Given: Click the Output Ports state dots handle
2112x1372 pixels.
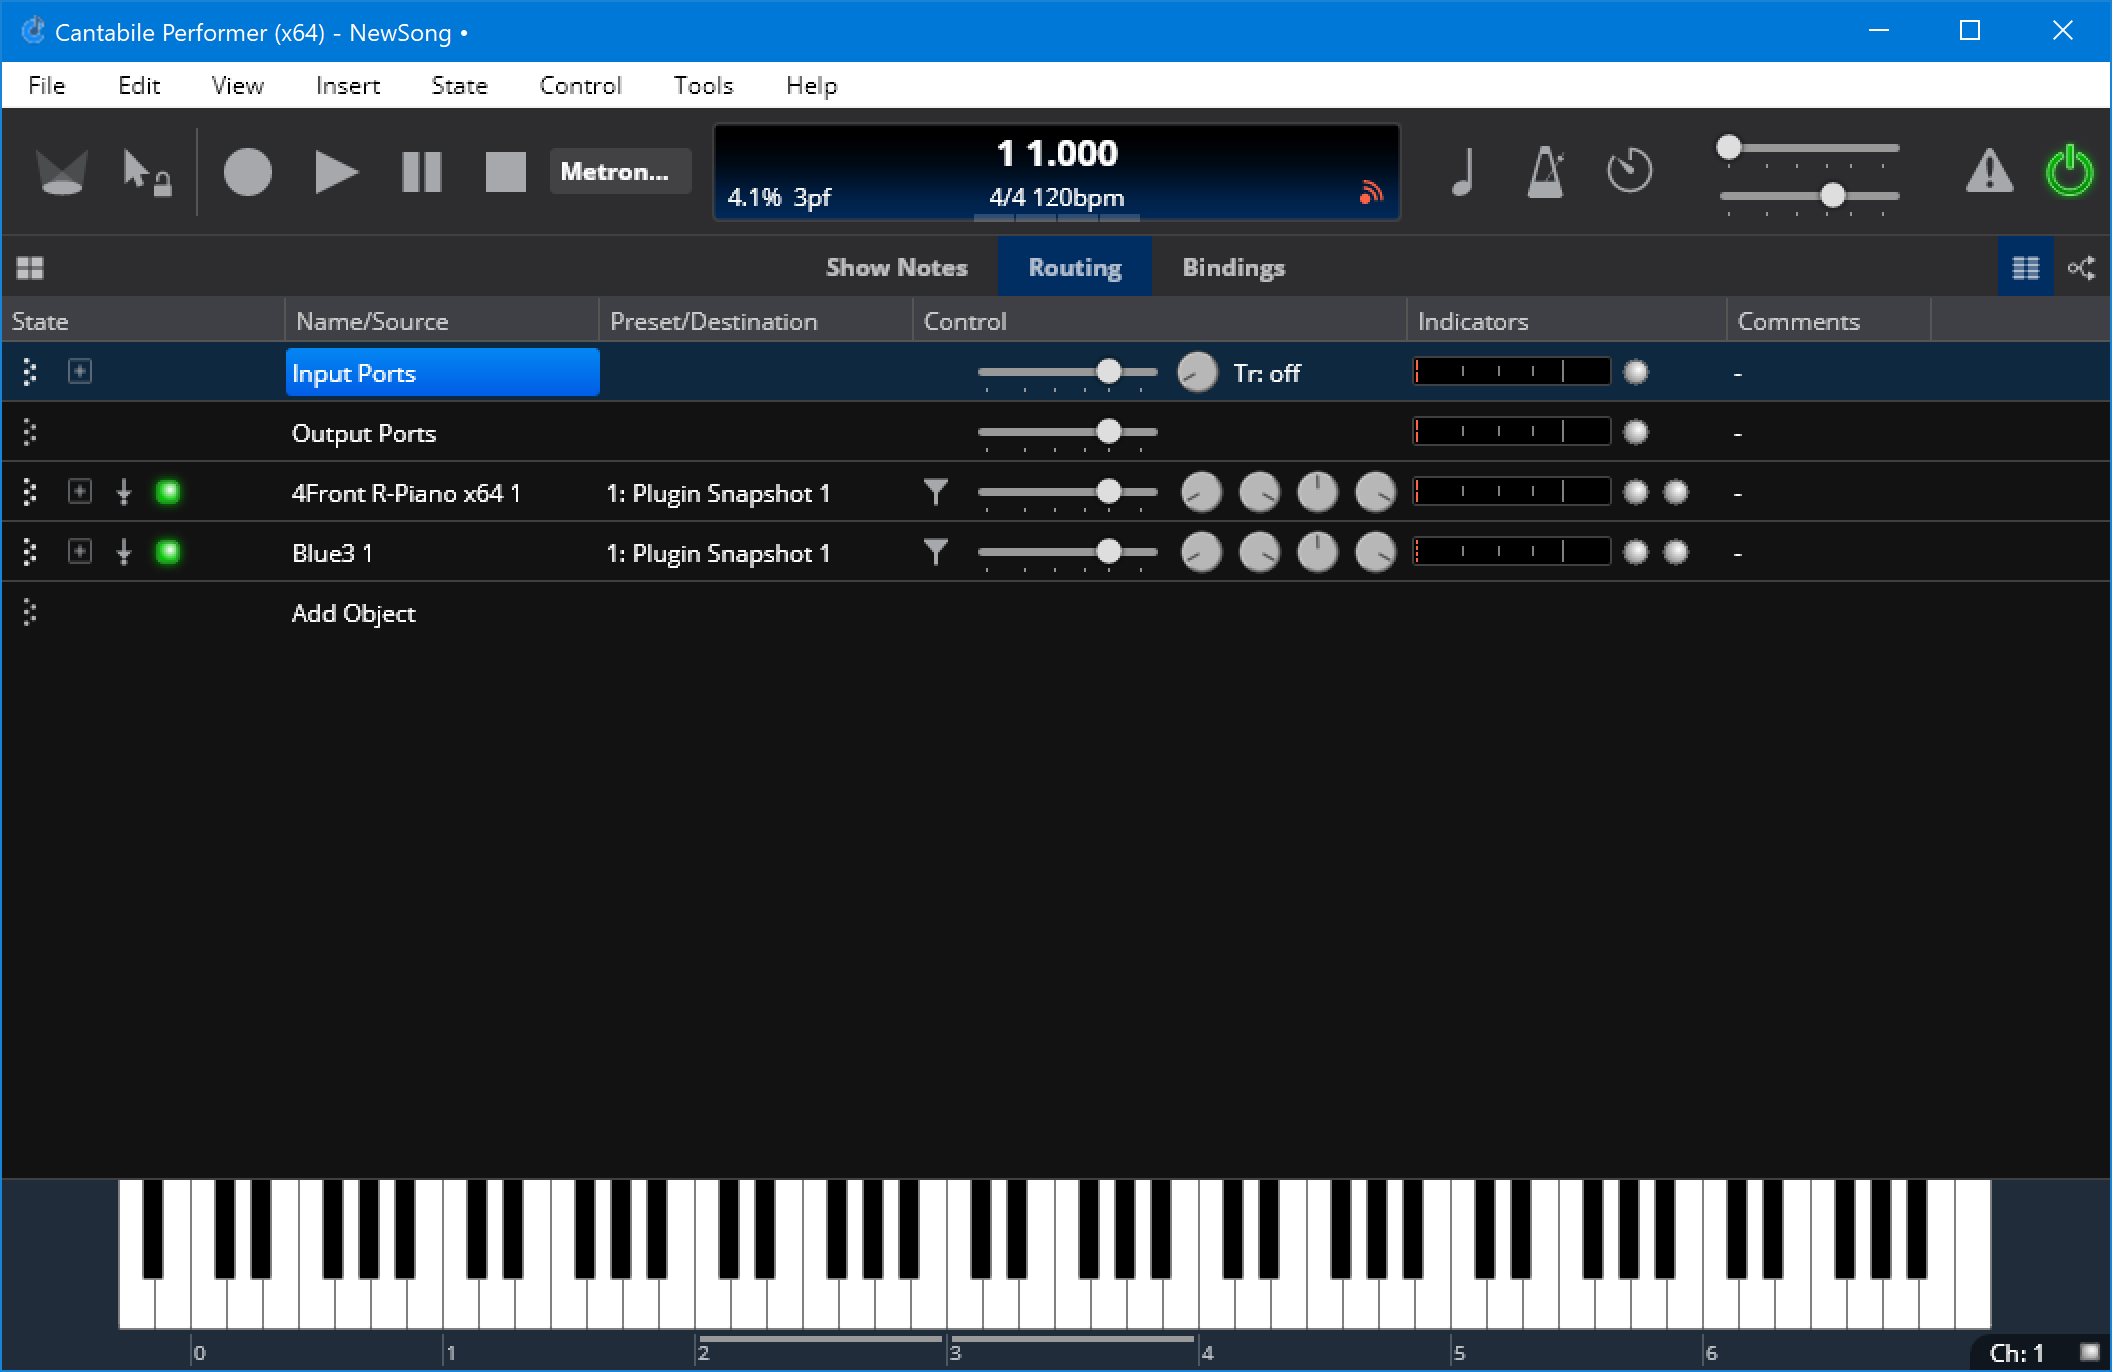Looking at the screenshot, I should (29, 432).
